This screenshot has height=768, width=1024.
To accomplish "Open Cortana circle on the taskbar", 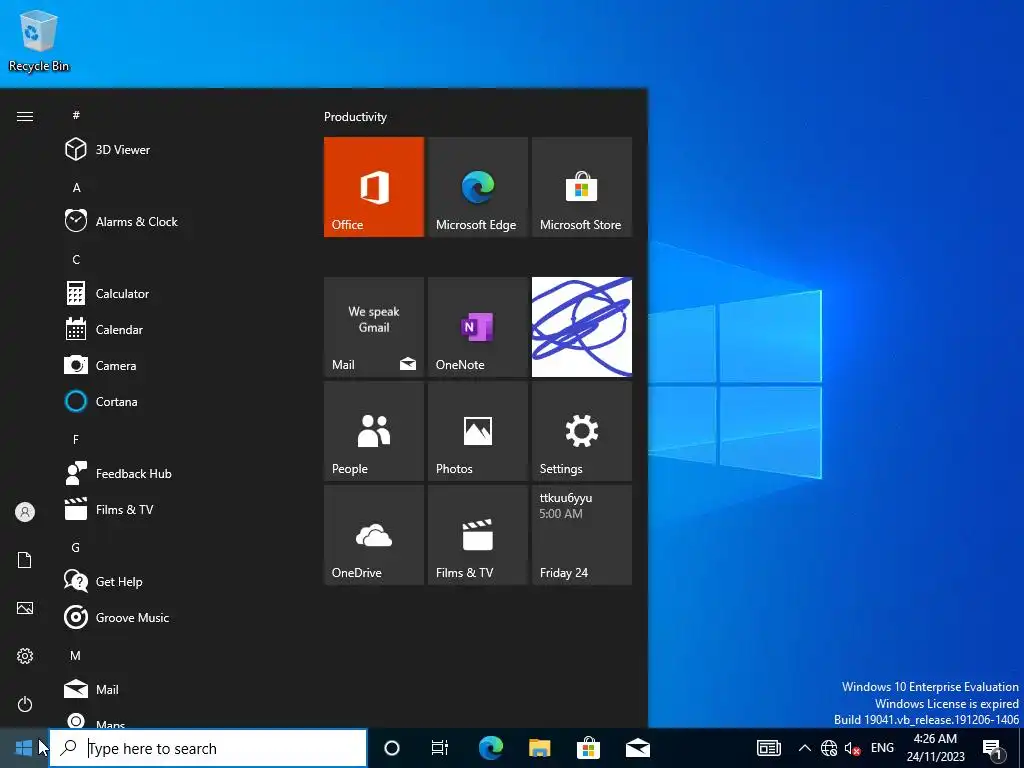I will (x=392, y=748).
